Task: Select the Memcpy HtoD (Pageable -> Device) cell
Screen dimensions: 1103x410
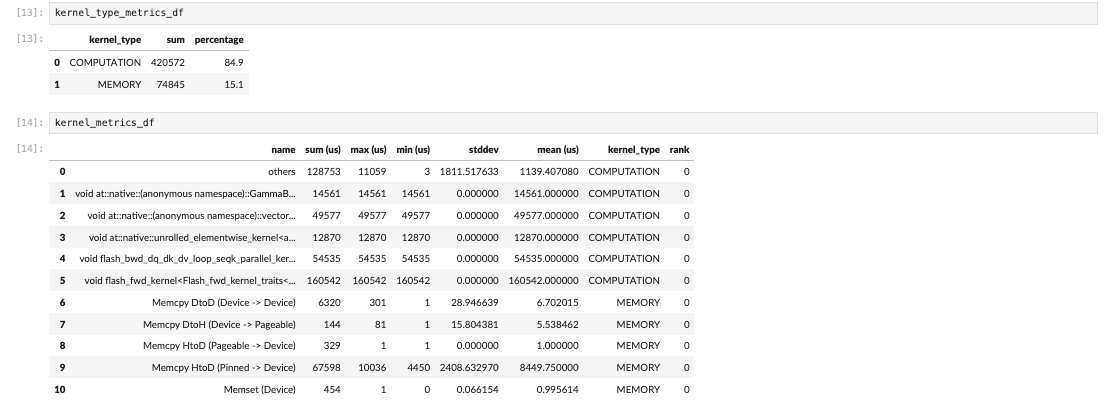Action: click(x=219, y=346)
